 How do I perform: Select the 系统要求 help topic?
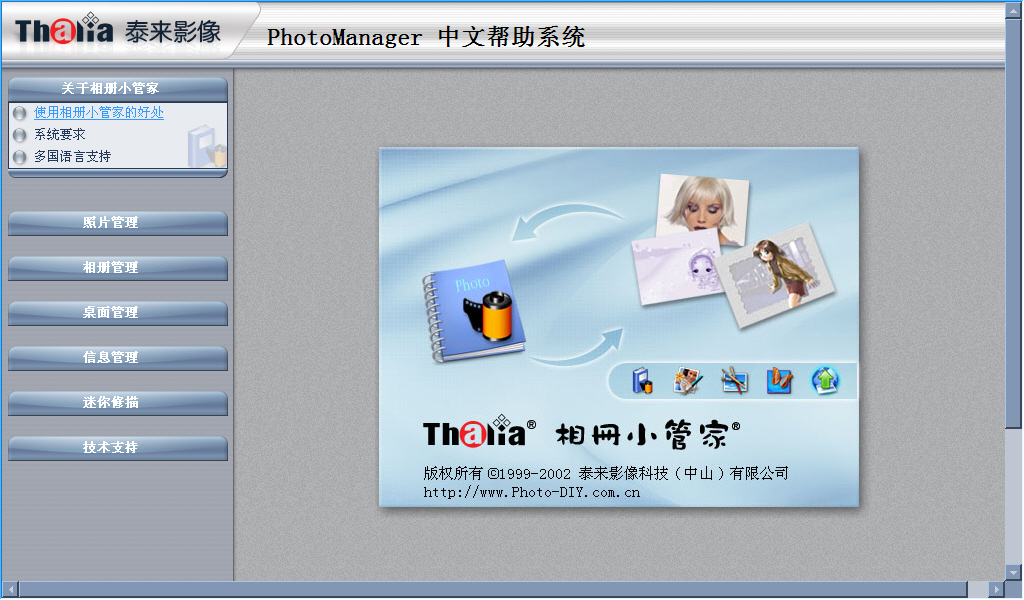pyautogui.click(x=60, y=135)
